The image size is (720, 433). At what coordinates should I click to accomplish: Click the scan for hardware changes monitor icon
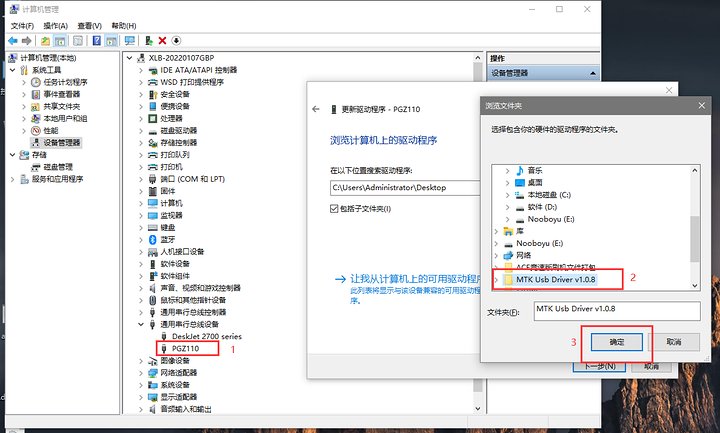point(129,41)
